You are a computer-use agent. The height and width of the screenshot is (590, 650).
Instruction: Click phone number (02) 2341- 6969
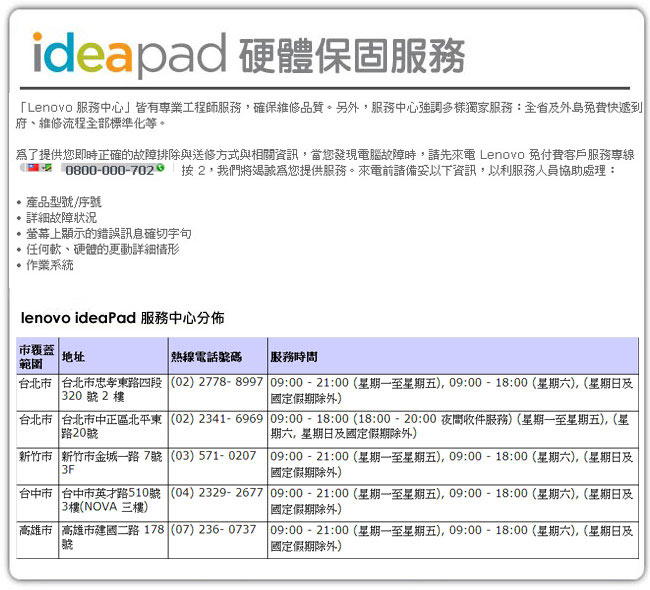tap(217, 419)
